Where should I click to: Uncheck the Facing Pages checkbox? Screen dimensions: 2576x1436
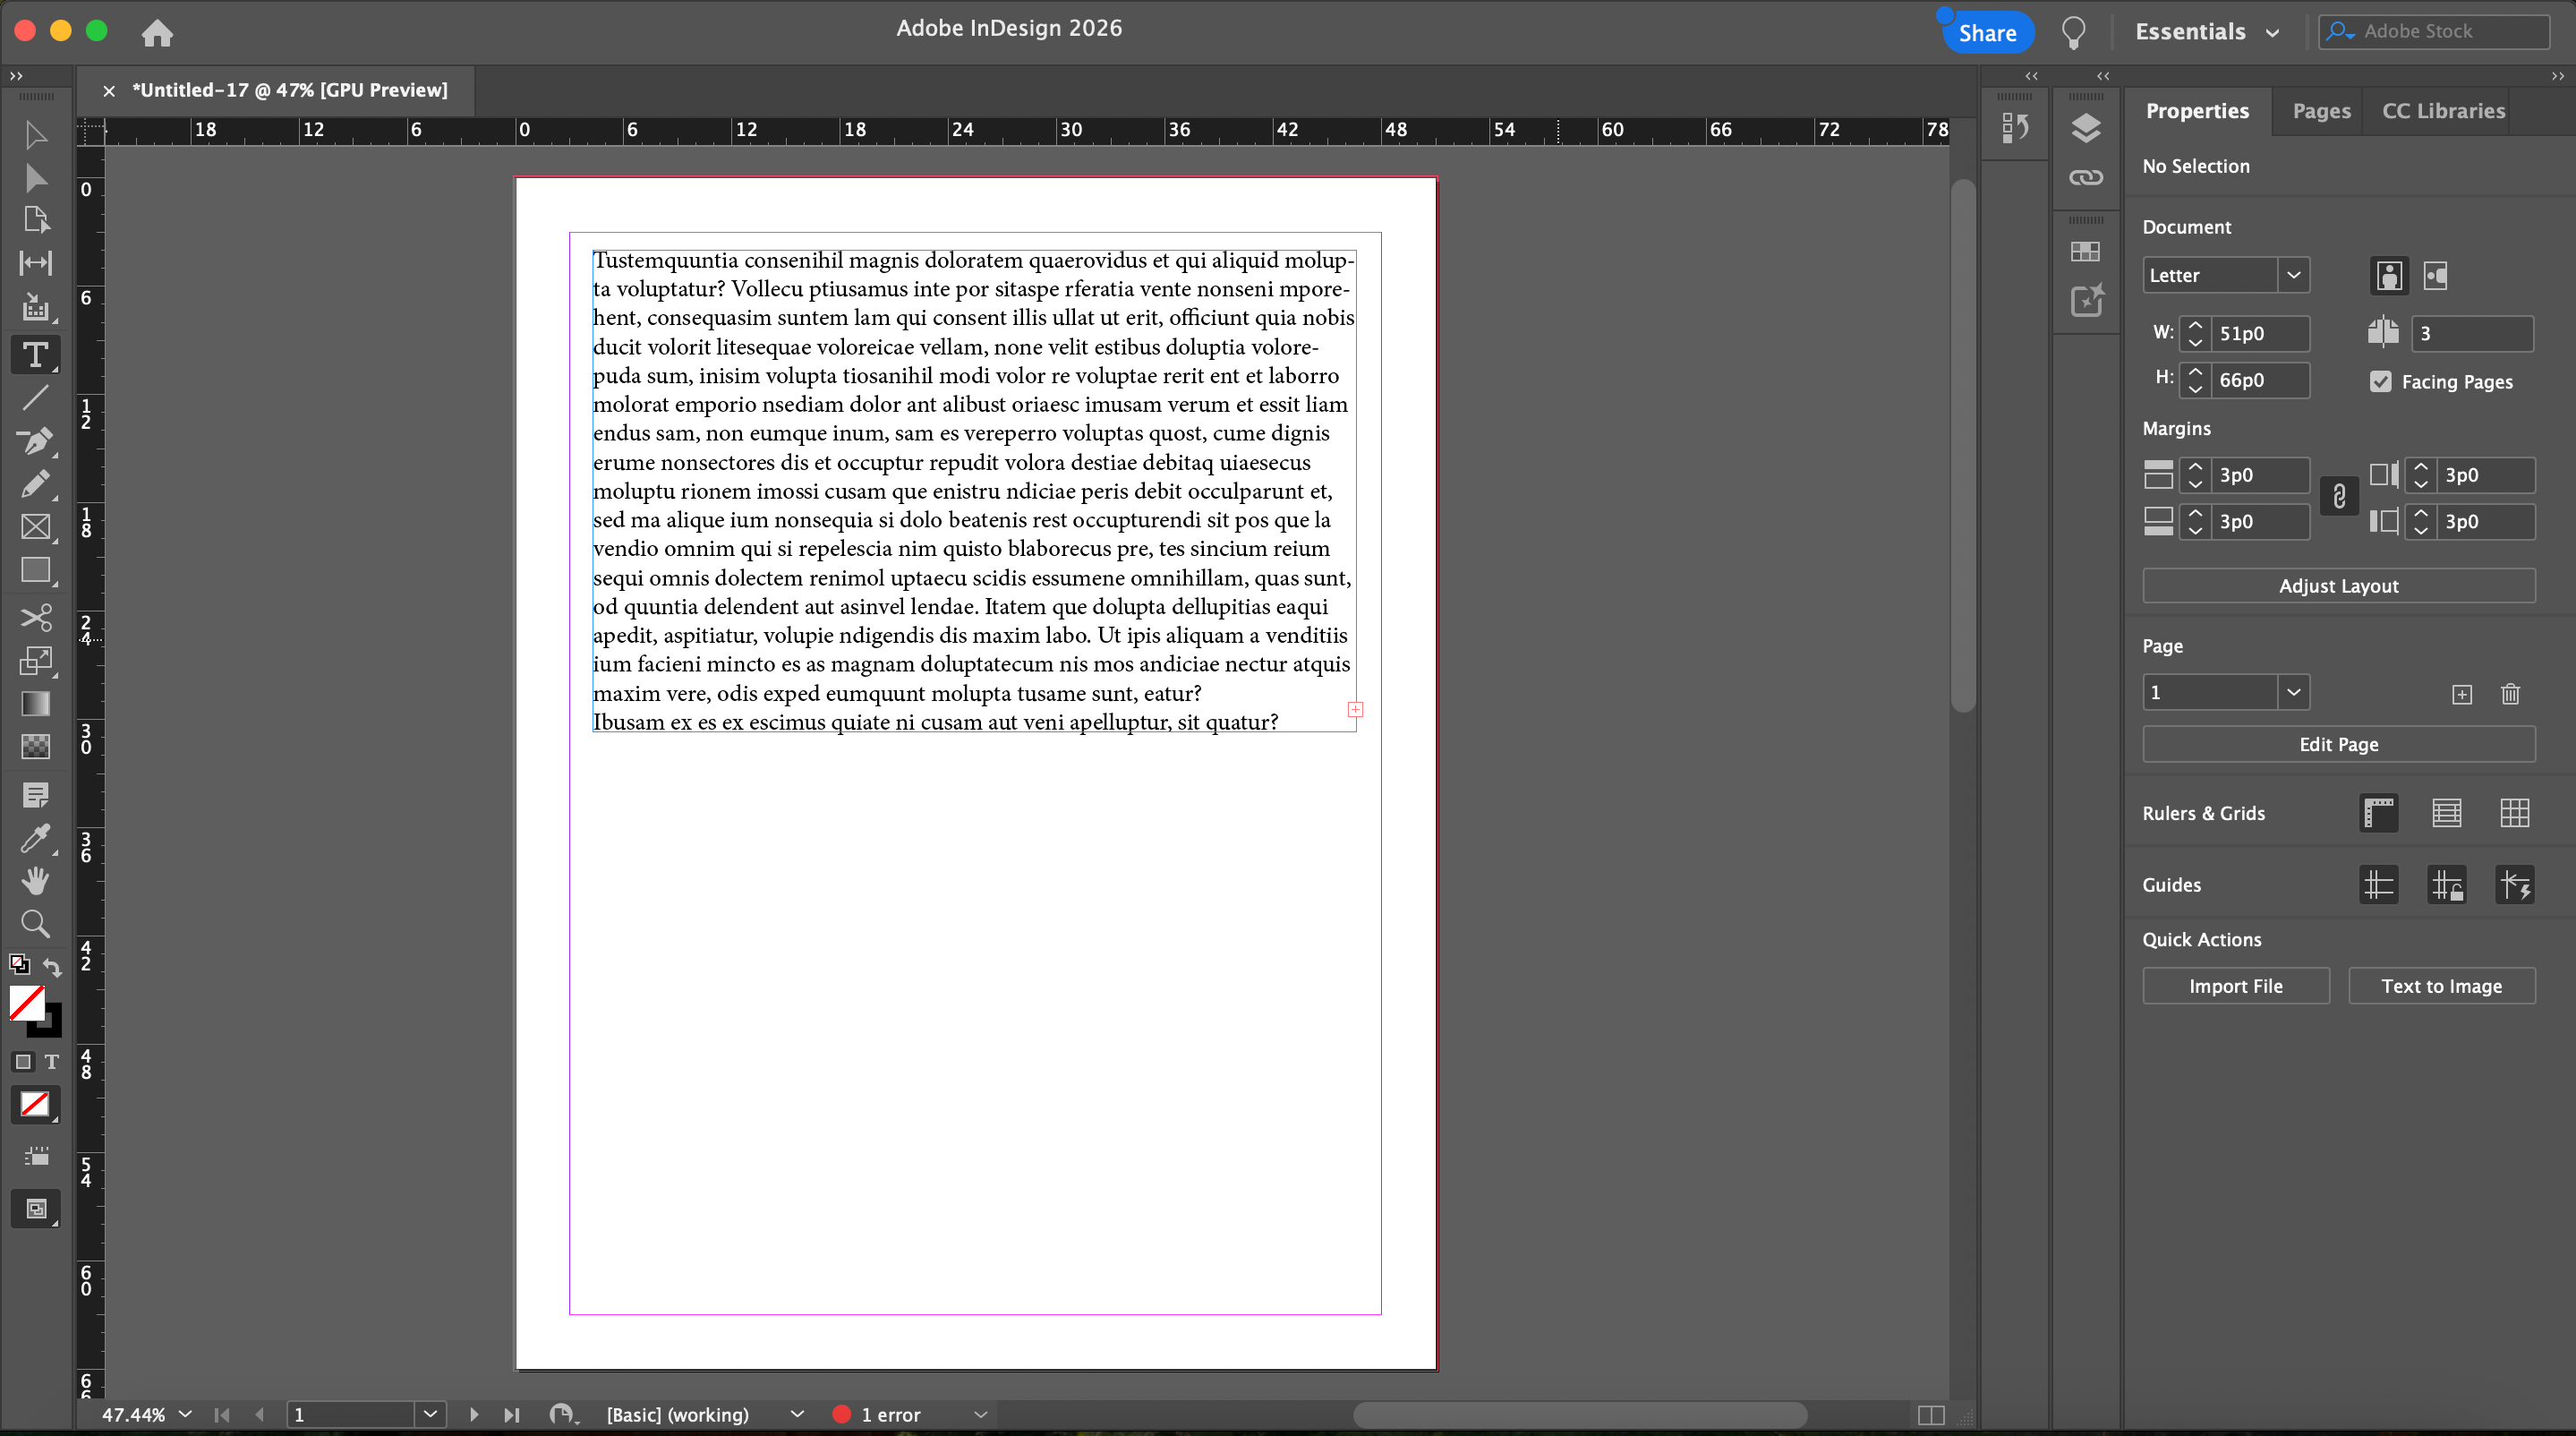[x=2381, y=381]
